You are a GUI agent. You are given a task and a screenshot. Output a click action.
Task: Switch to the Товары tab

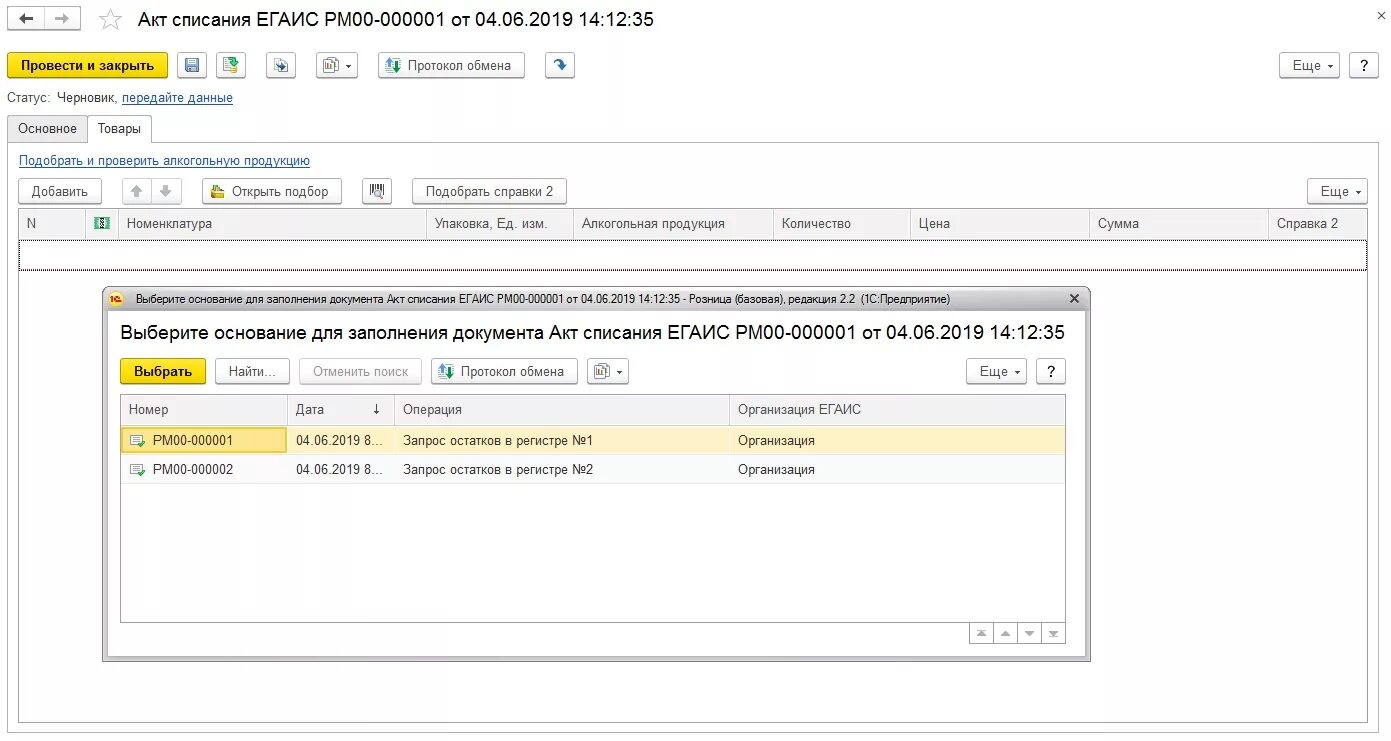pyautogui.click(x=119, y=129)
